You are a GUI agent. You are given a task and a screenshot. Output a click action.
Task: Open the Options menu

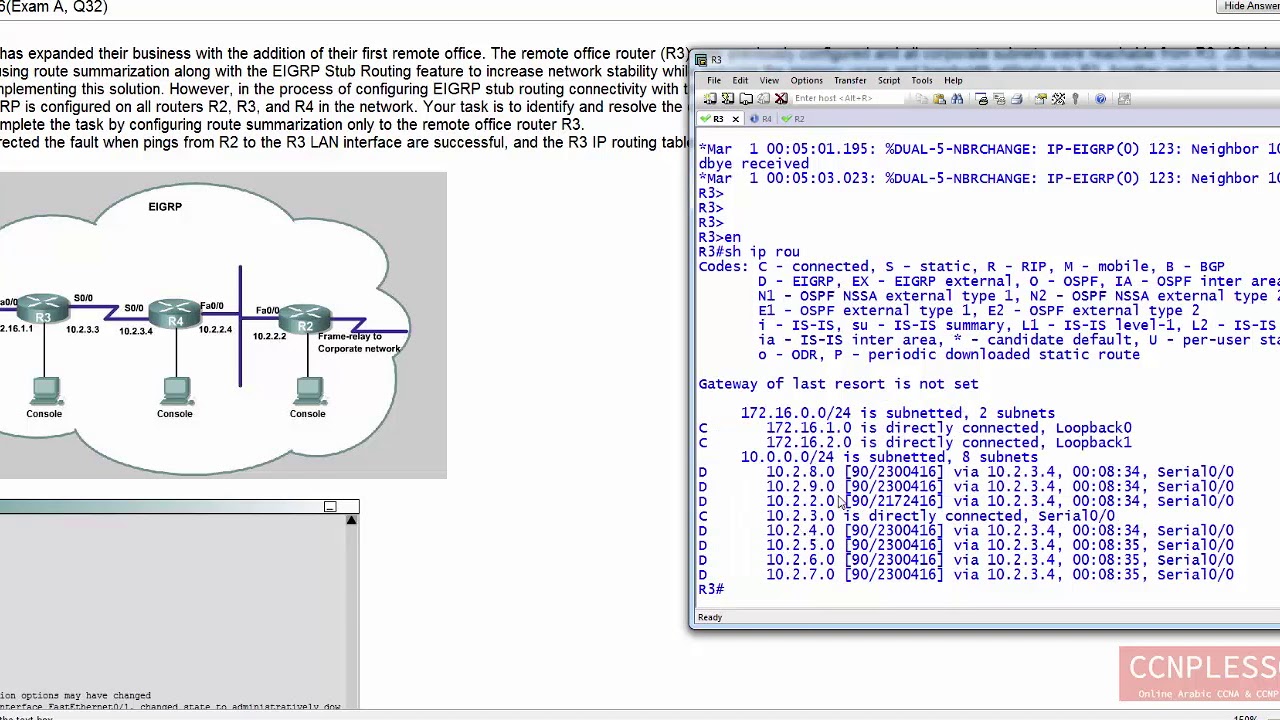[x=807, y=80]
